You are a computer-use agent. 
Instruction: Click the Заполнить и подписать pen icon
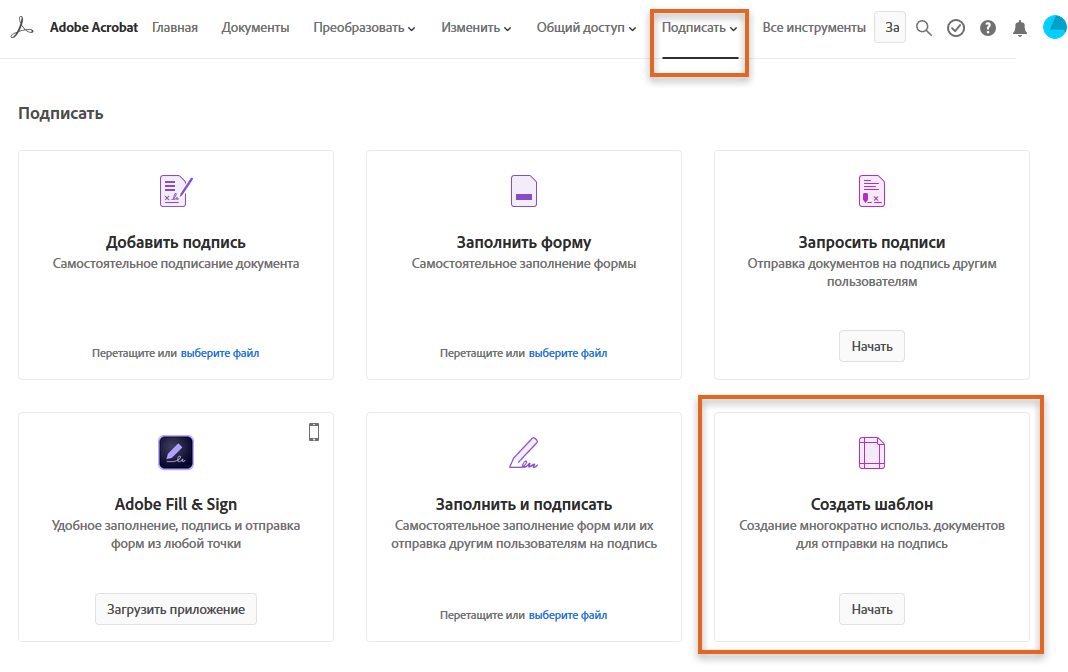coord(524,453)
